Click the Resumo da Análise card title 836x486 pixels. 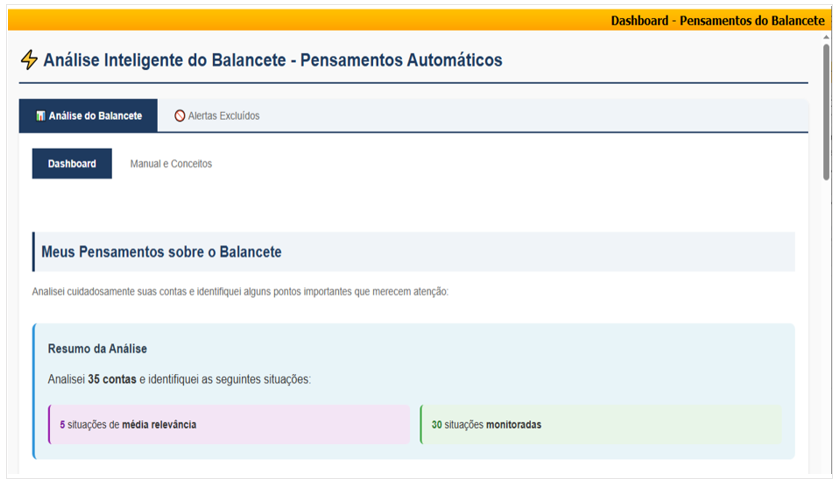tap(97, 349)
